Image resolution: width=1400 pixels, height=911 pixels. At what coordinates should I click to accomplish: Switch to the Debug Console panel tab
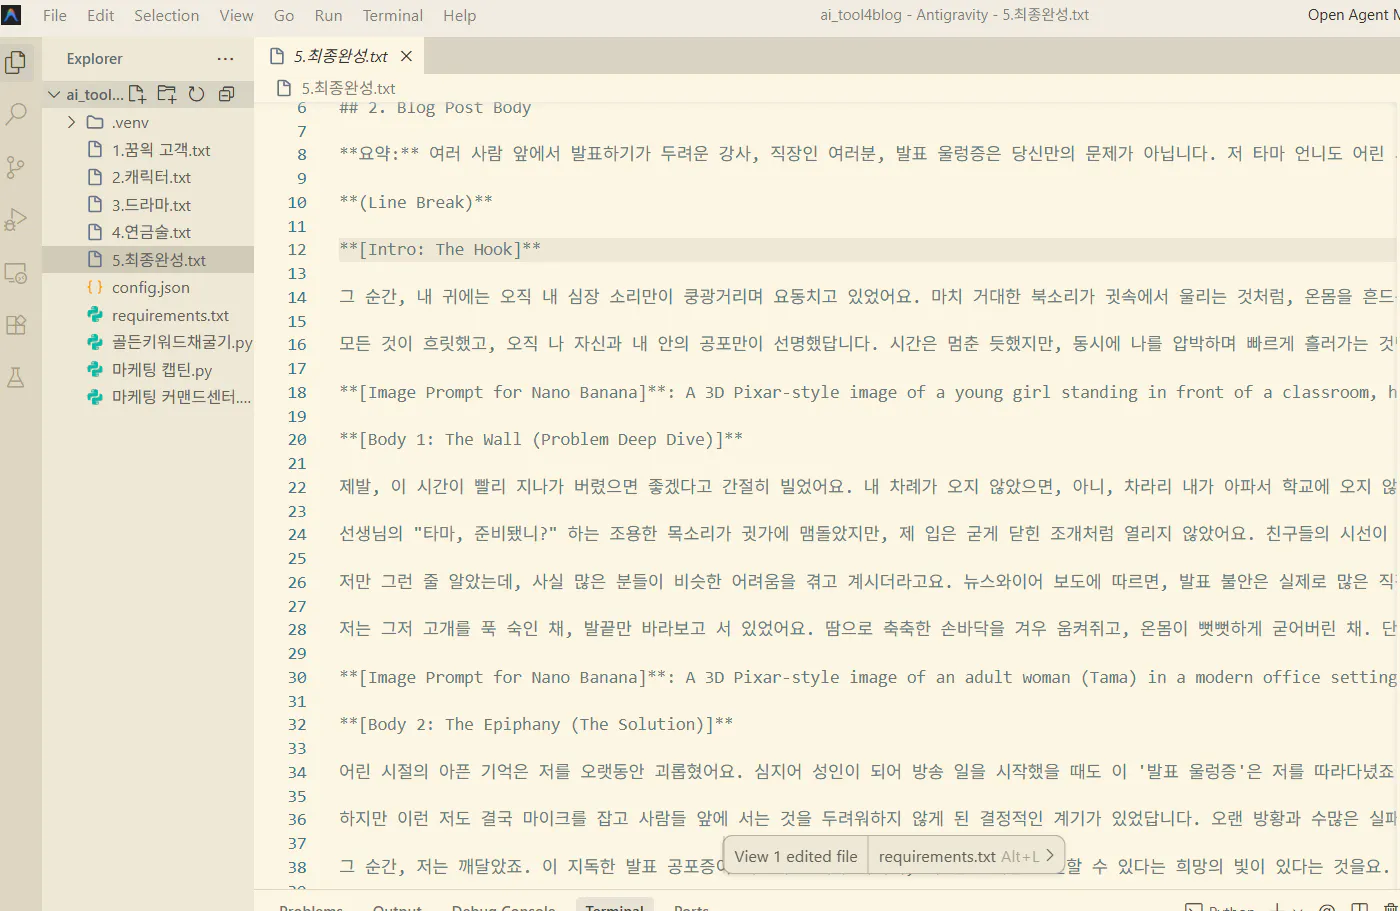coord(503,906)
